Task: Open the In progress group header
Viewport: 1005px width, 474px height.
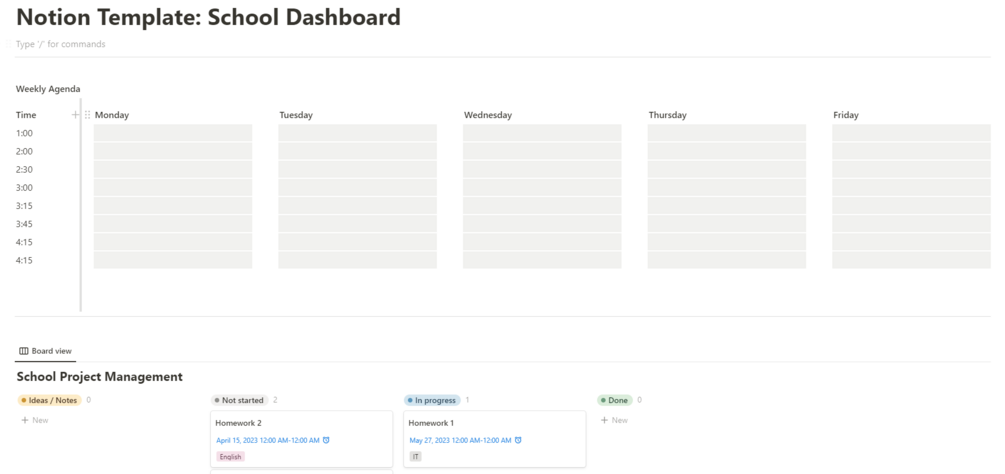Action: coord(433,400)
